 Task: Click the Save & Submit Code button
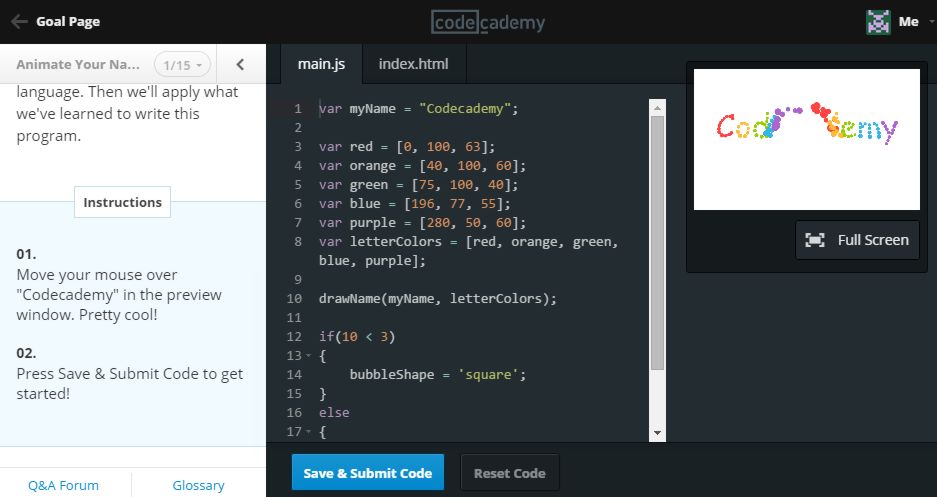[368, 473]
